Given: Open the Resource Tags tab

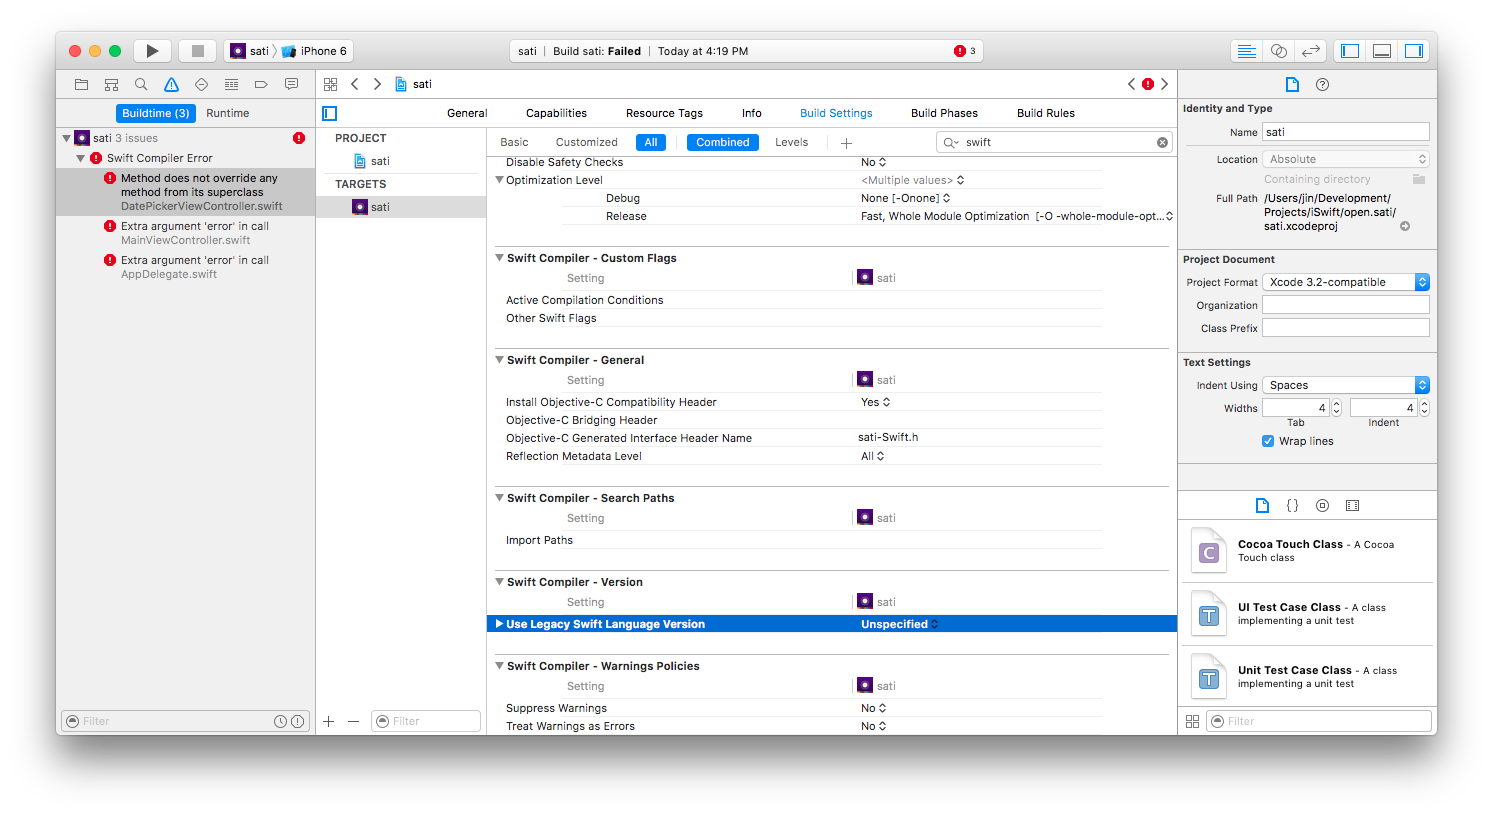Looking at the screenshot, I should click(x=664, y=113).
